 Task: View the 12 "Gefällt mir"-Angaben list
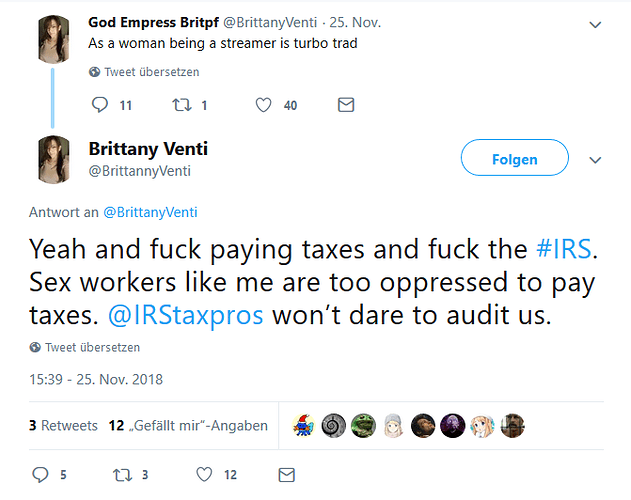coord(188,425)
